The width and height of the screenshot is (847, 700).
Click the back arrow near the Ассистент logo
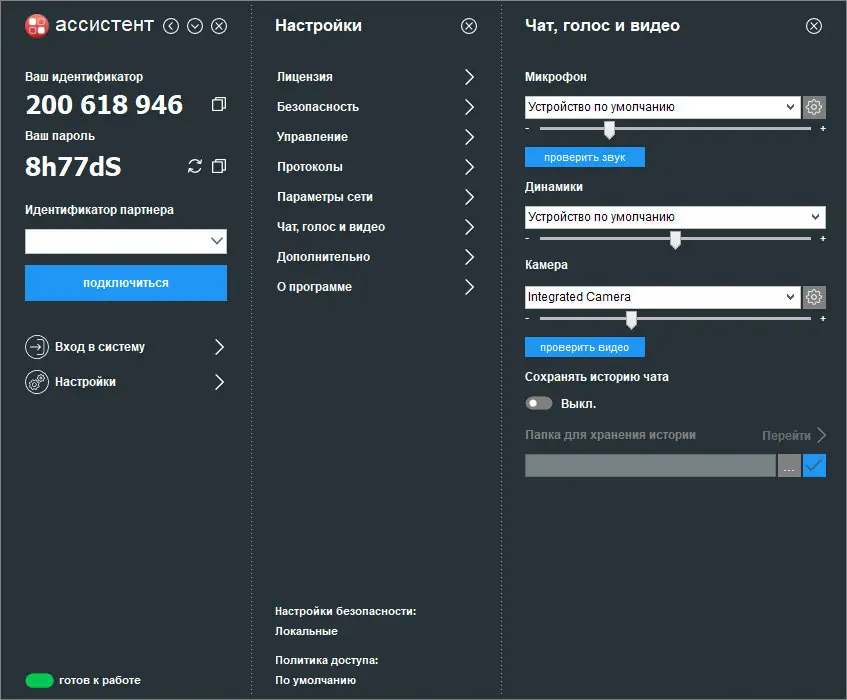(x=171, y=26)
